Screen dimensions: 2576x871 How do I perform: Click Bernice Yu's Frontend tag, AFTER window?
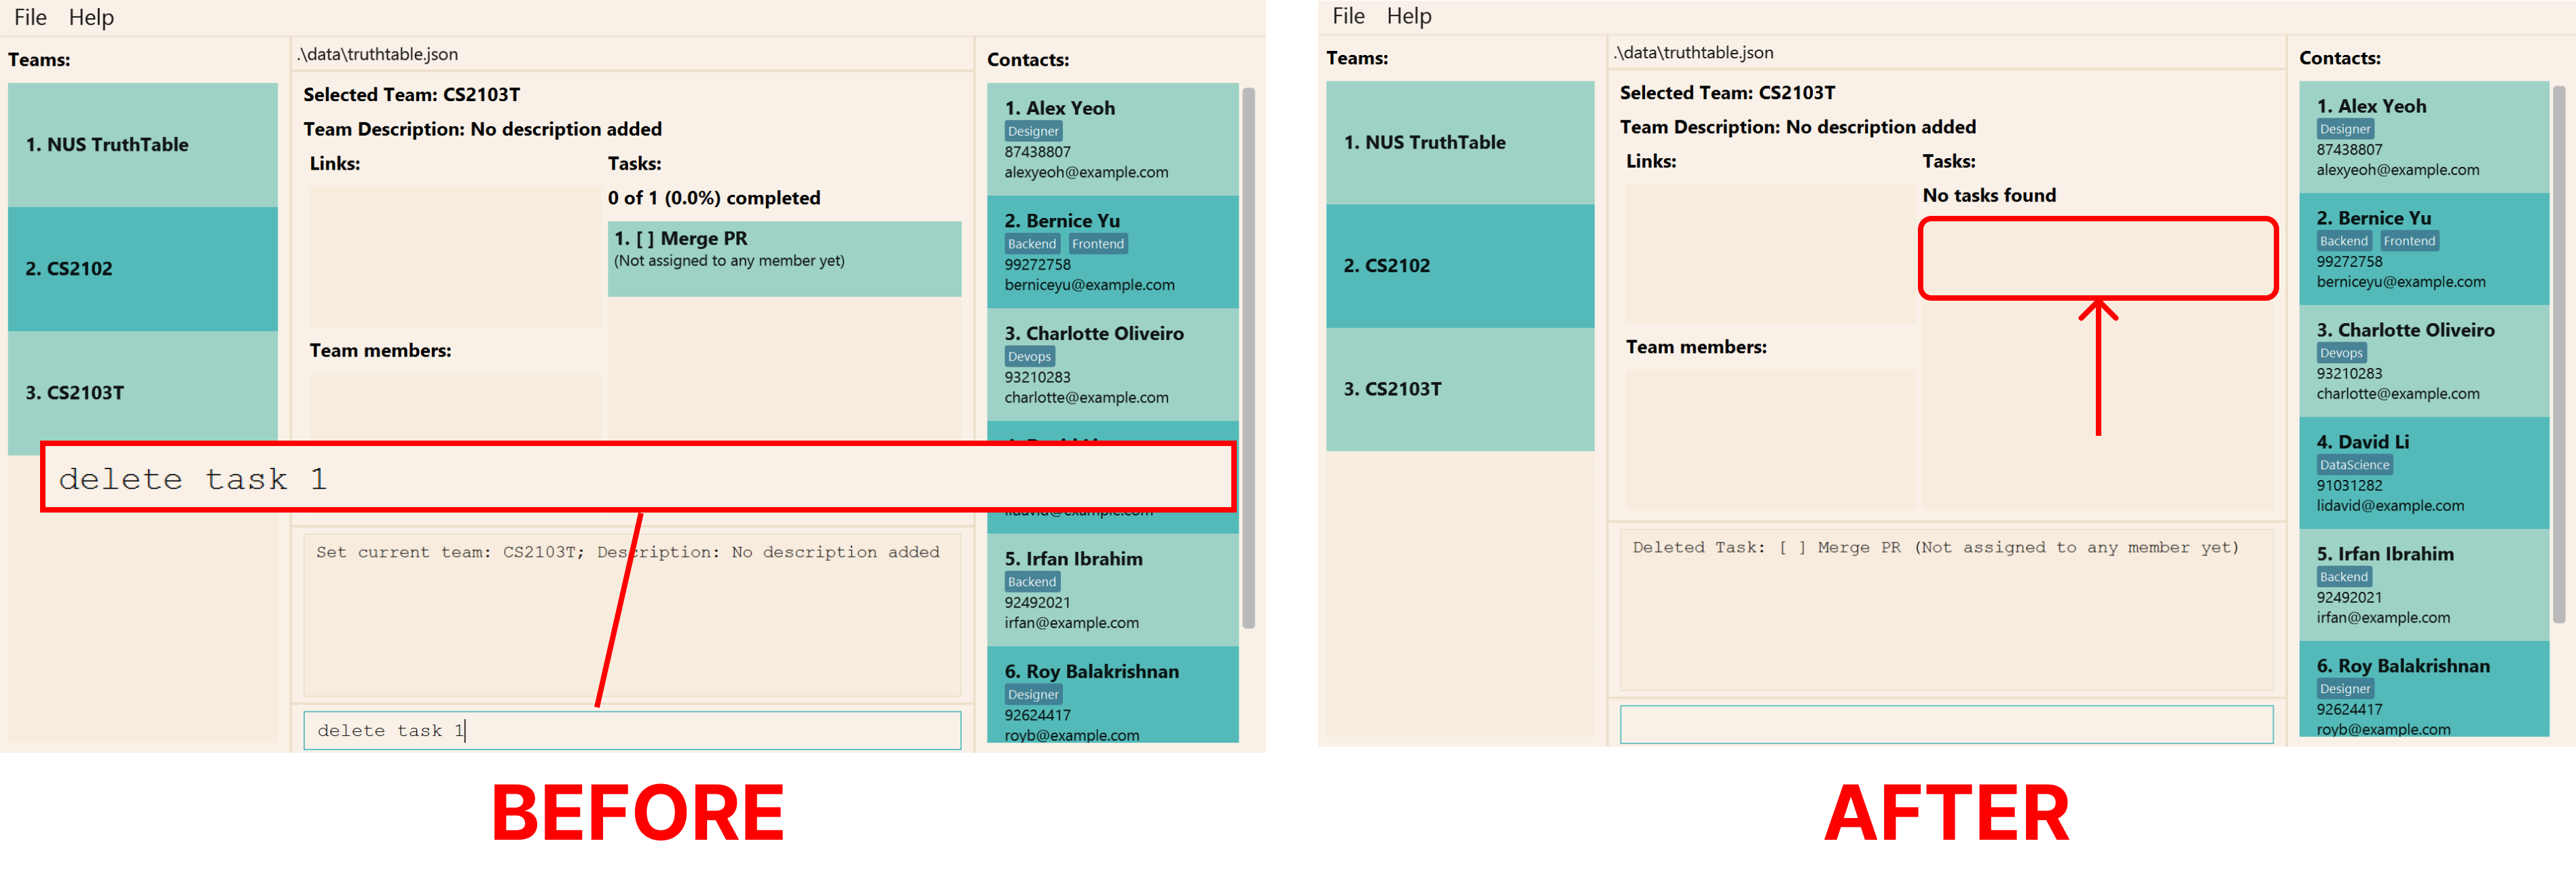click(2409, 241)
